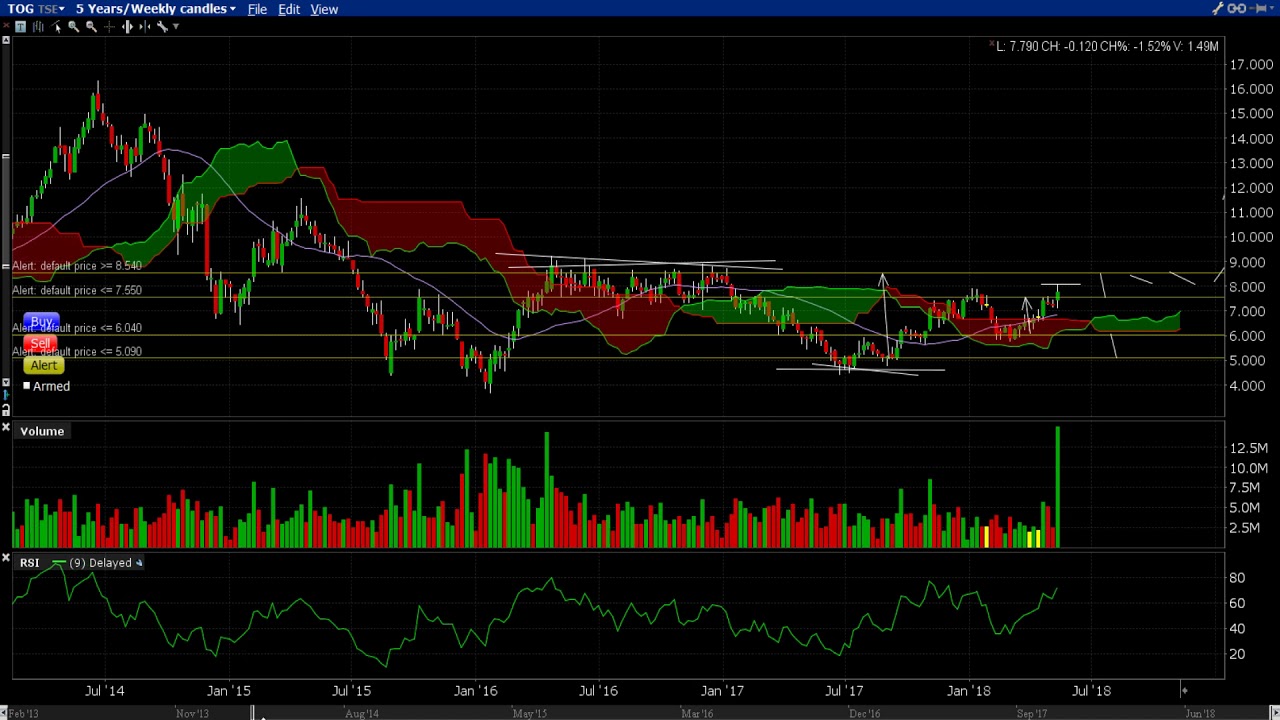Click the pin window icon

(1260, 9)
